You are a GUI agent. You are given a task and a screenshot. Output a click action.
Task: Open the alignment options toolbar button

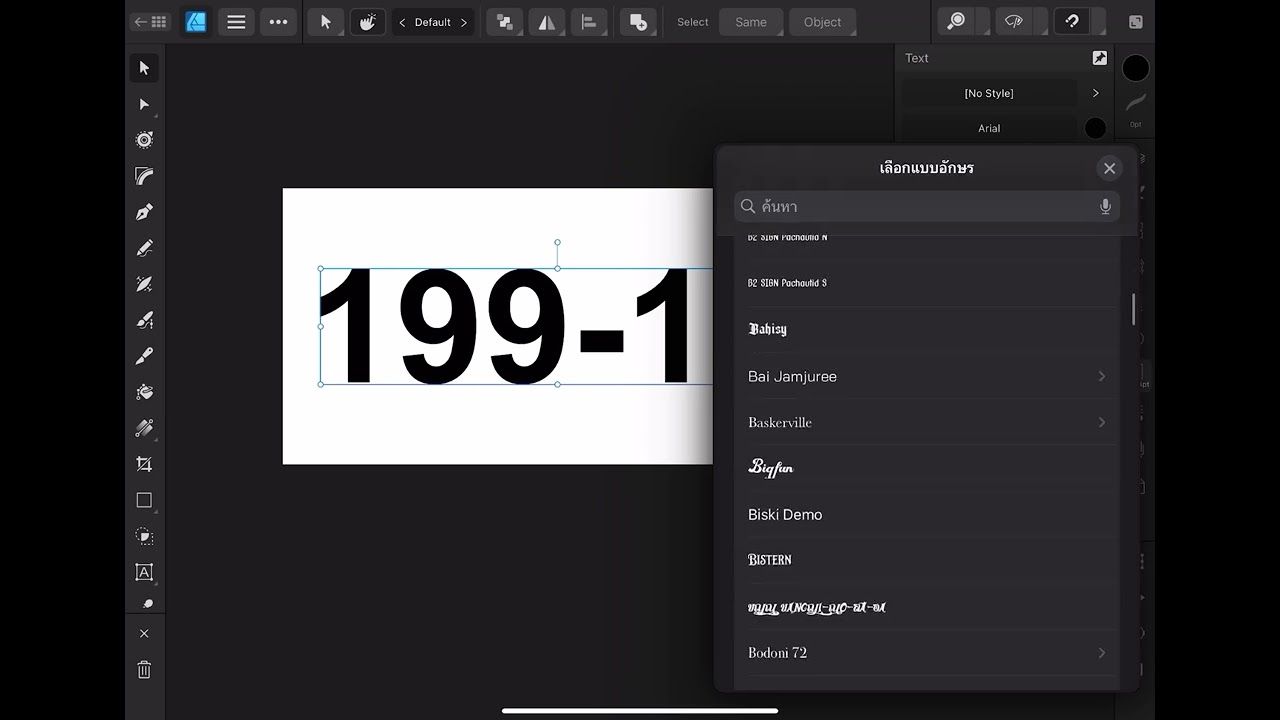(589, 22)
